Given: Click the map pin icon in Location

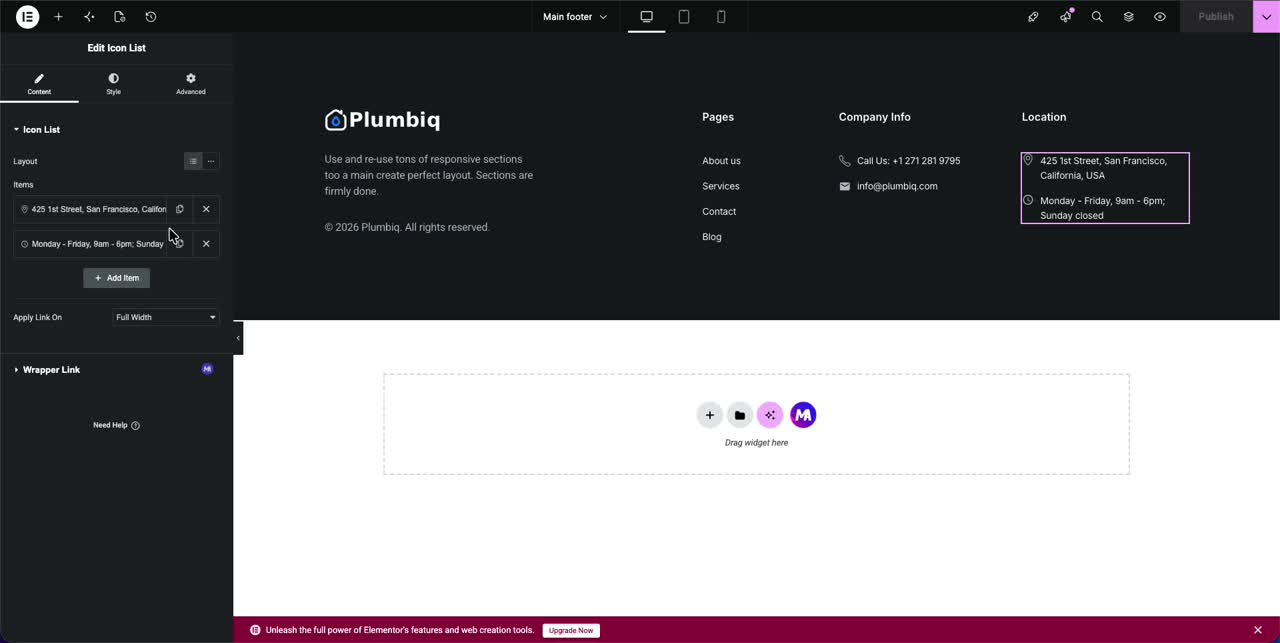Looking at the screenshot, I should point(1027,160).
